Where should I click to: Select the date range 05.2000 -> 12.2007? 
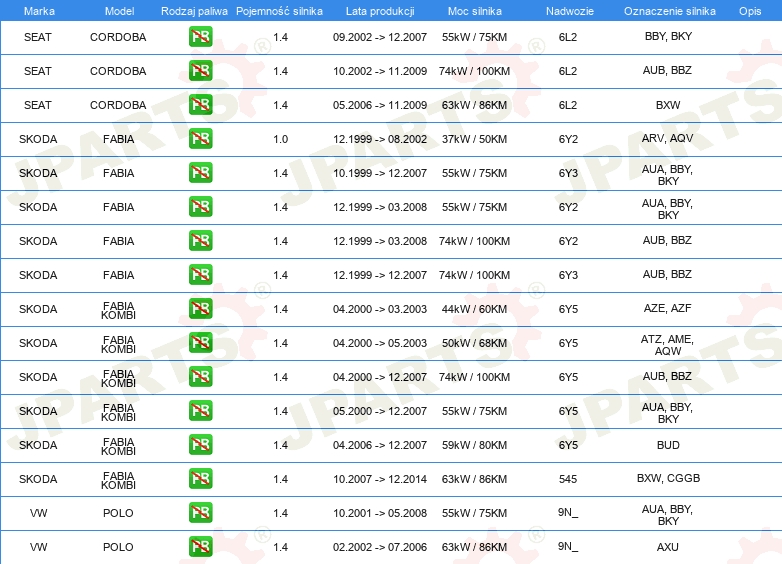[380, 411]
